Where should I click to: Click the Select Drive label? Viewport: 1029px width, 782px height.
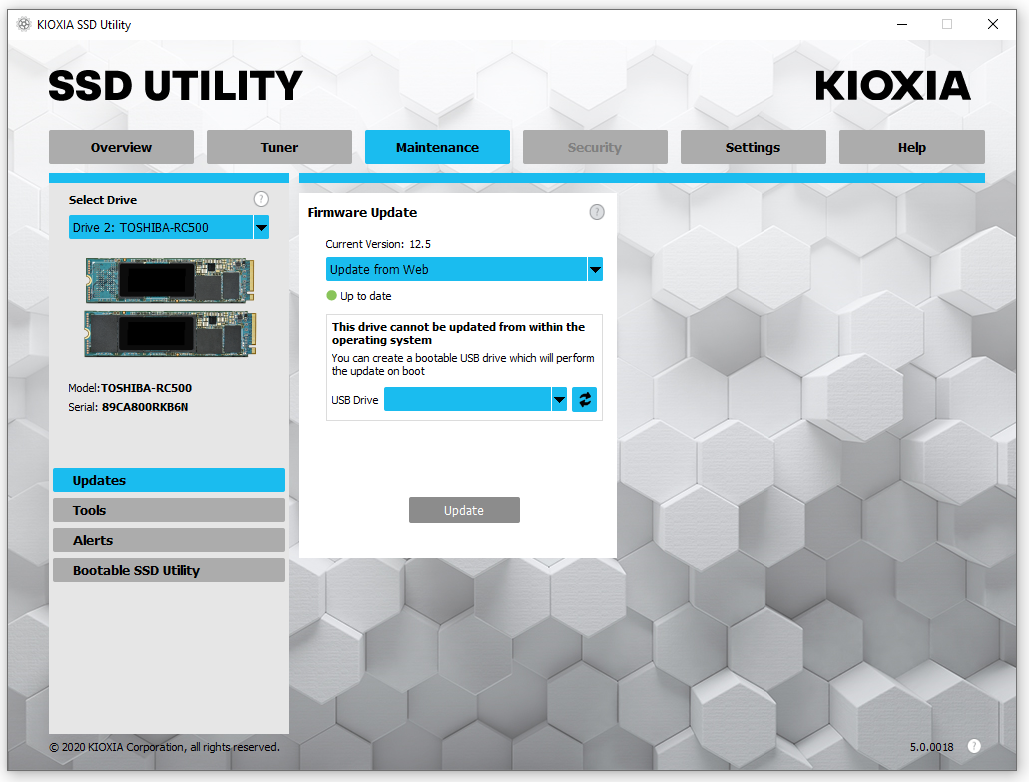[x=103, y=200]
